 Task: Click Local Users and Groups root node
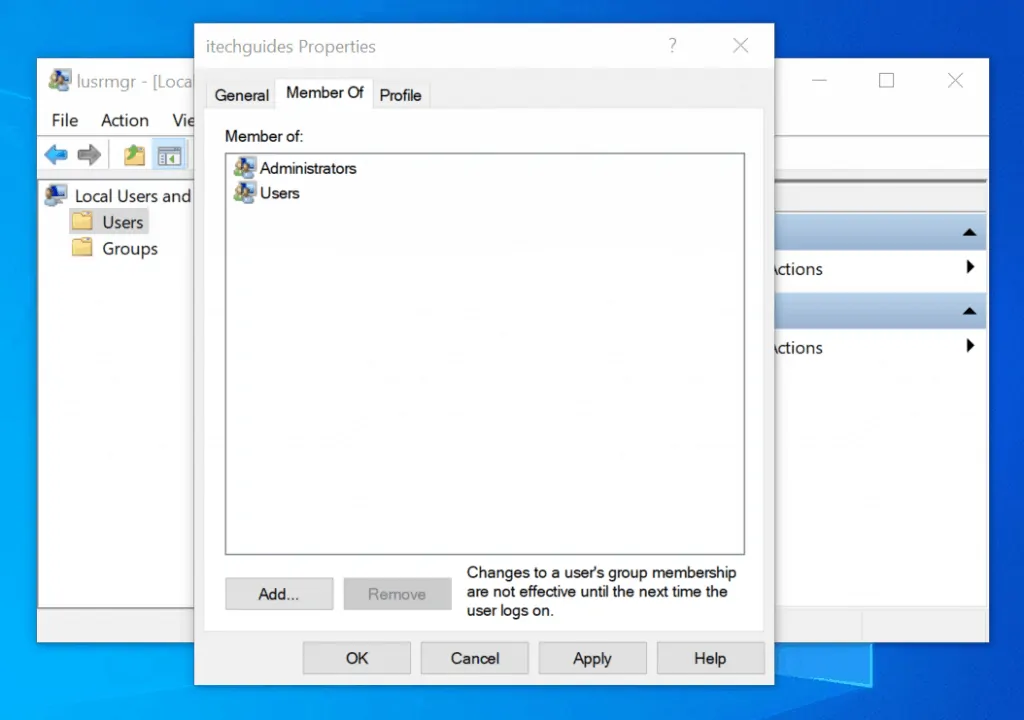[131, 196]
